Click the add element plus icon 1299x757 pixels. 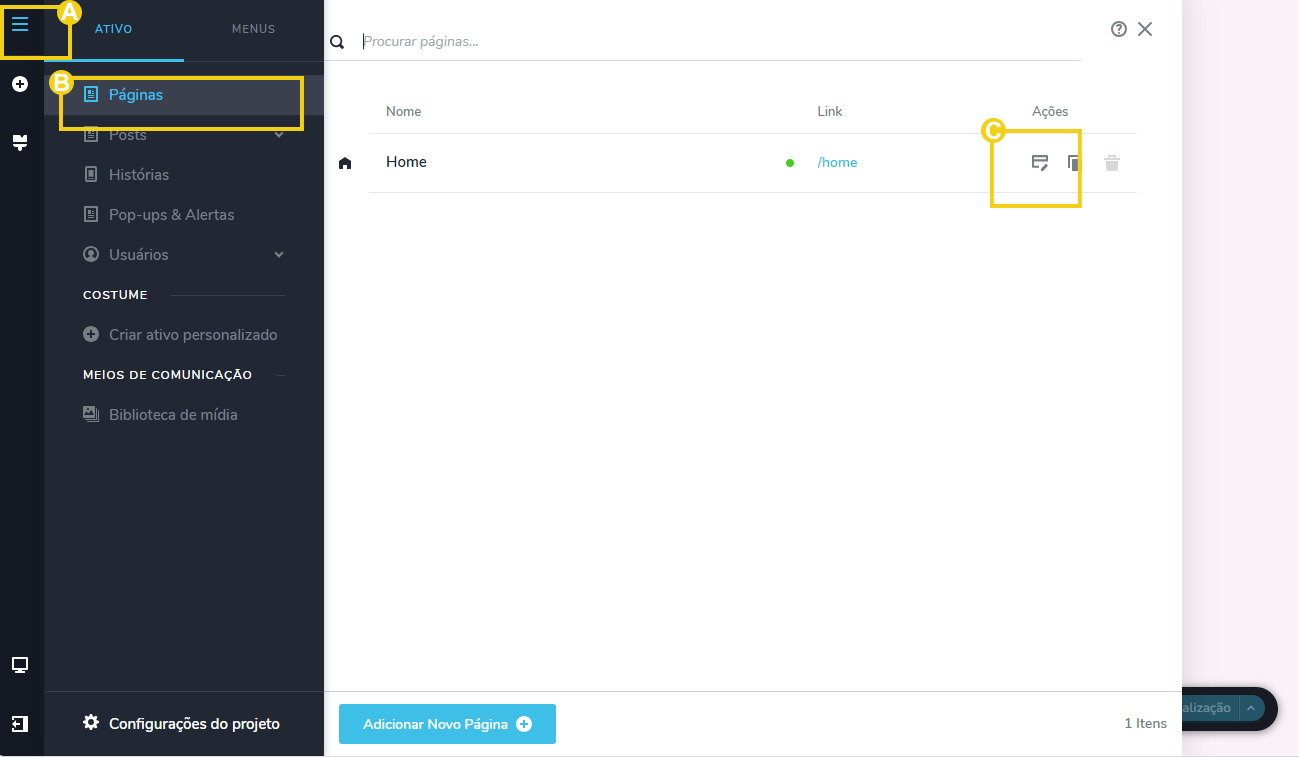coord(20,85)
